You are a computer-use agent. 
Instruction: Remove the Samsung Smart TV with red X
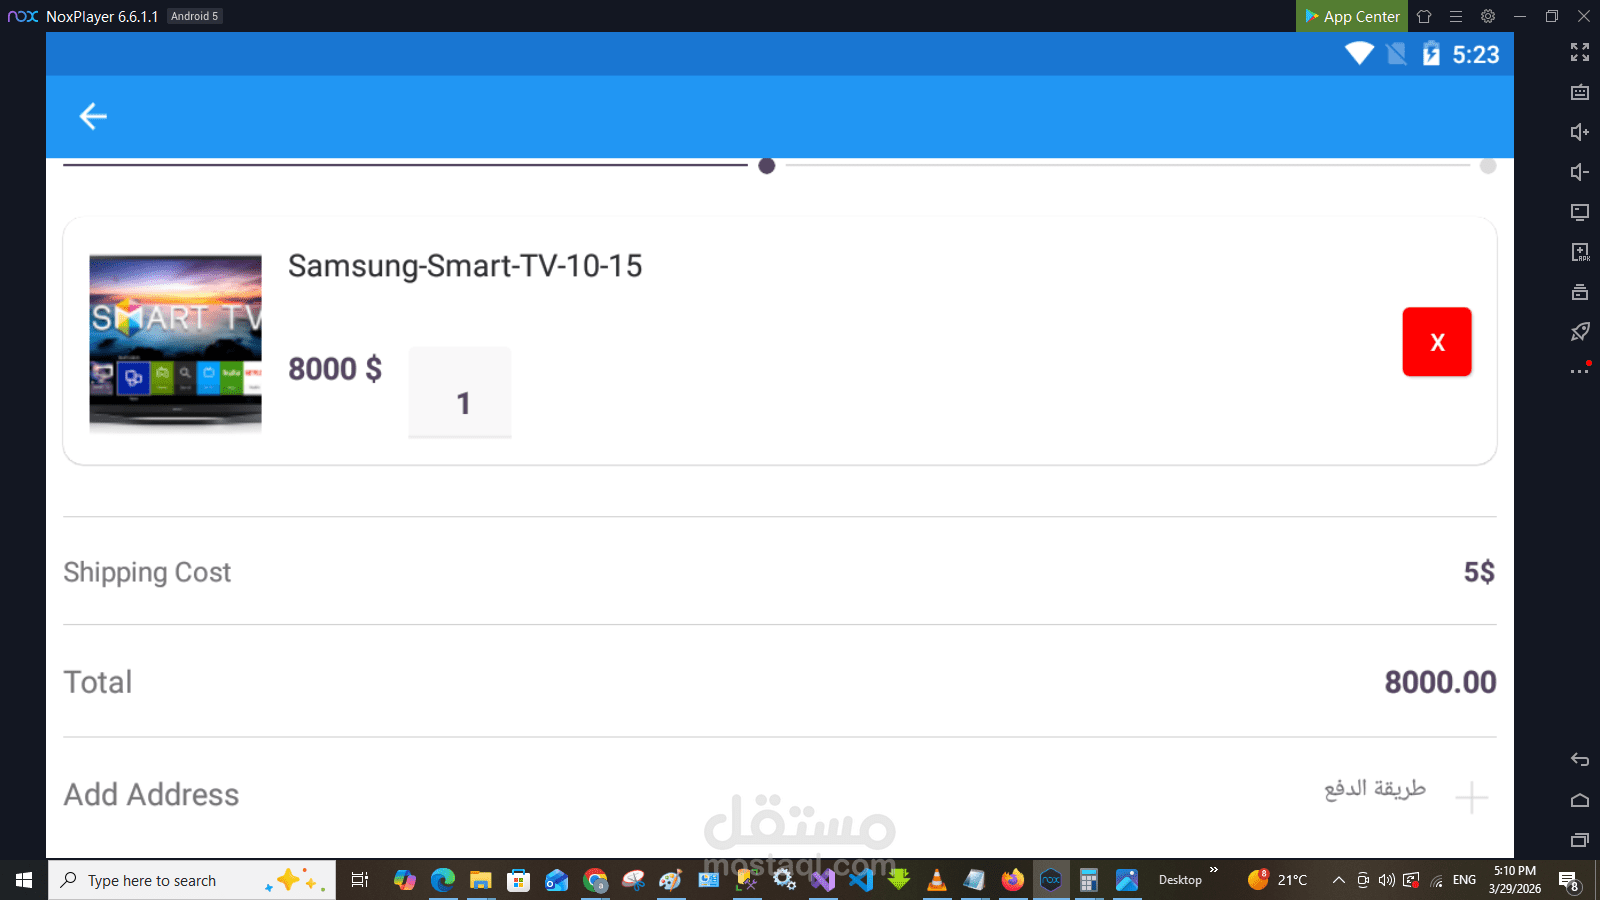[x=1437, y=342]
